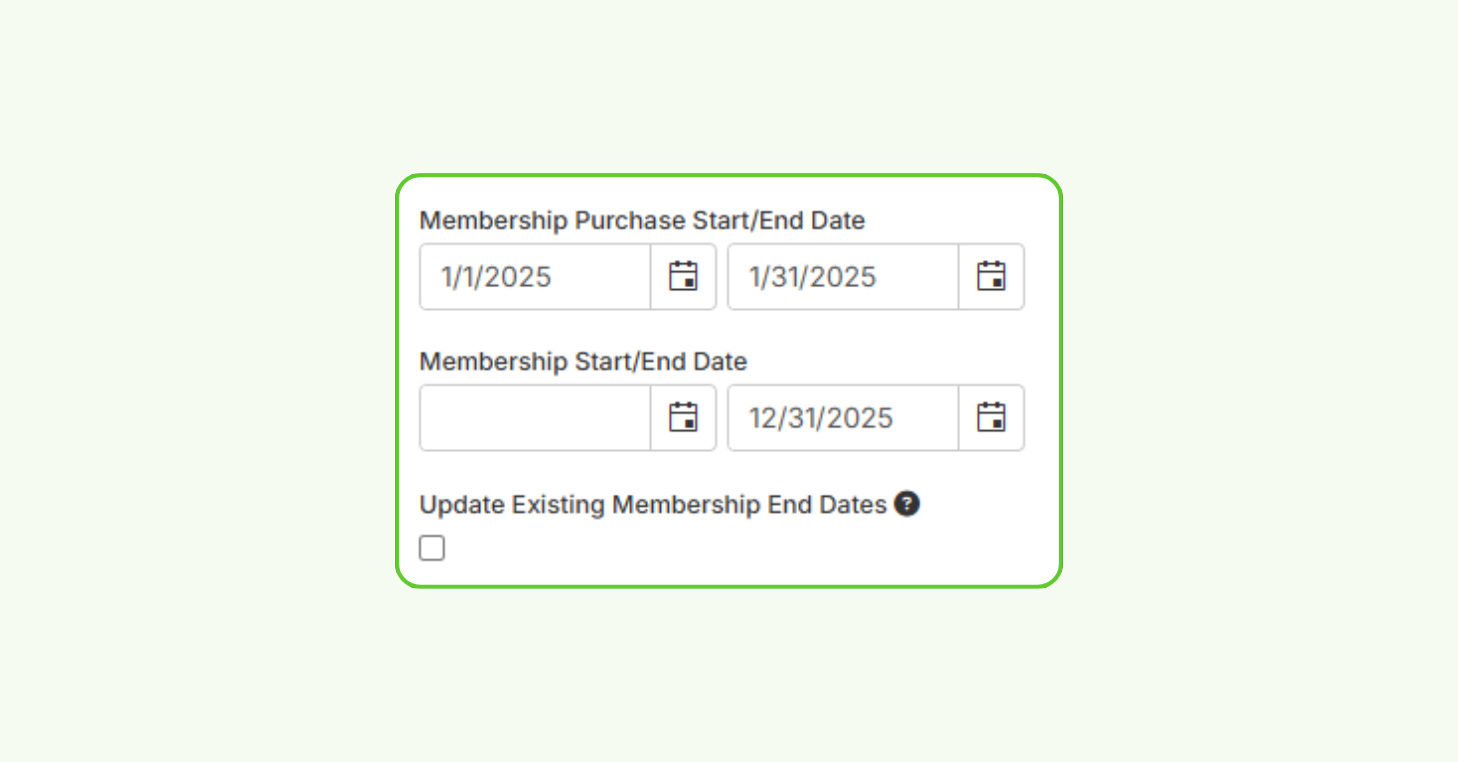This screenshot has height=762, width=1458.
Task: Enable the Update Existing Membership End Dates checkbox
Action: [x=431, y=548]
